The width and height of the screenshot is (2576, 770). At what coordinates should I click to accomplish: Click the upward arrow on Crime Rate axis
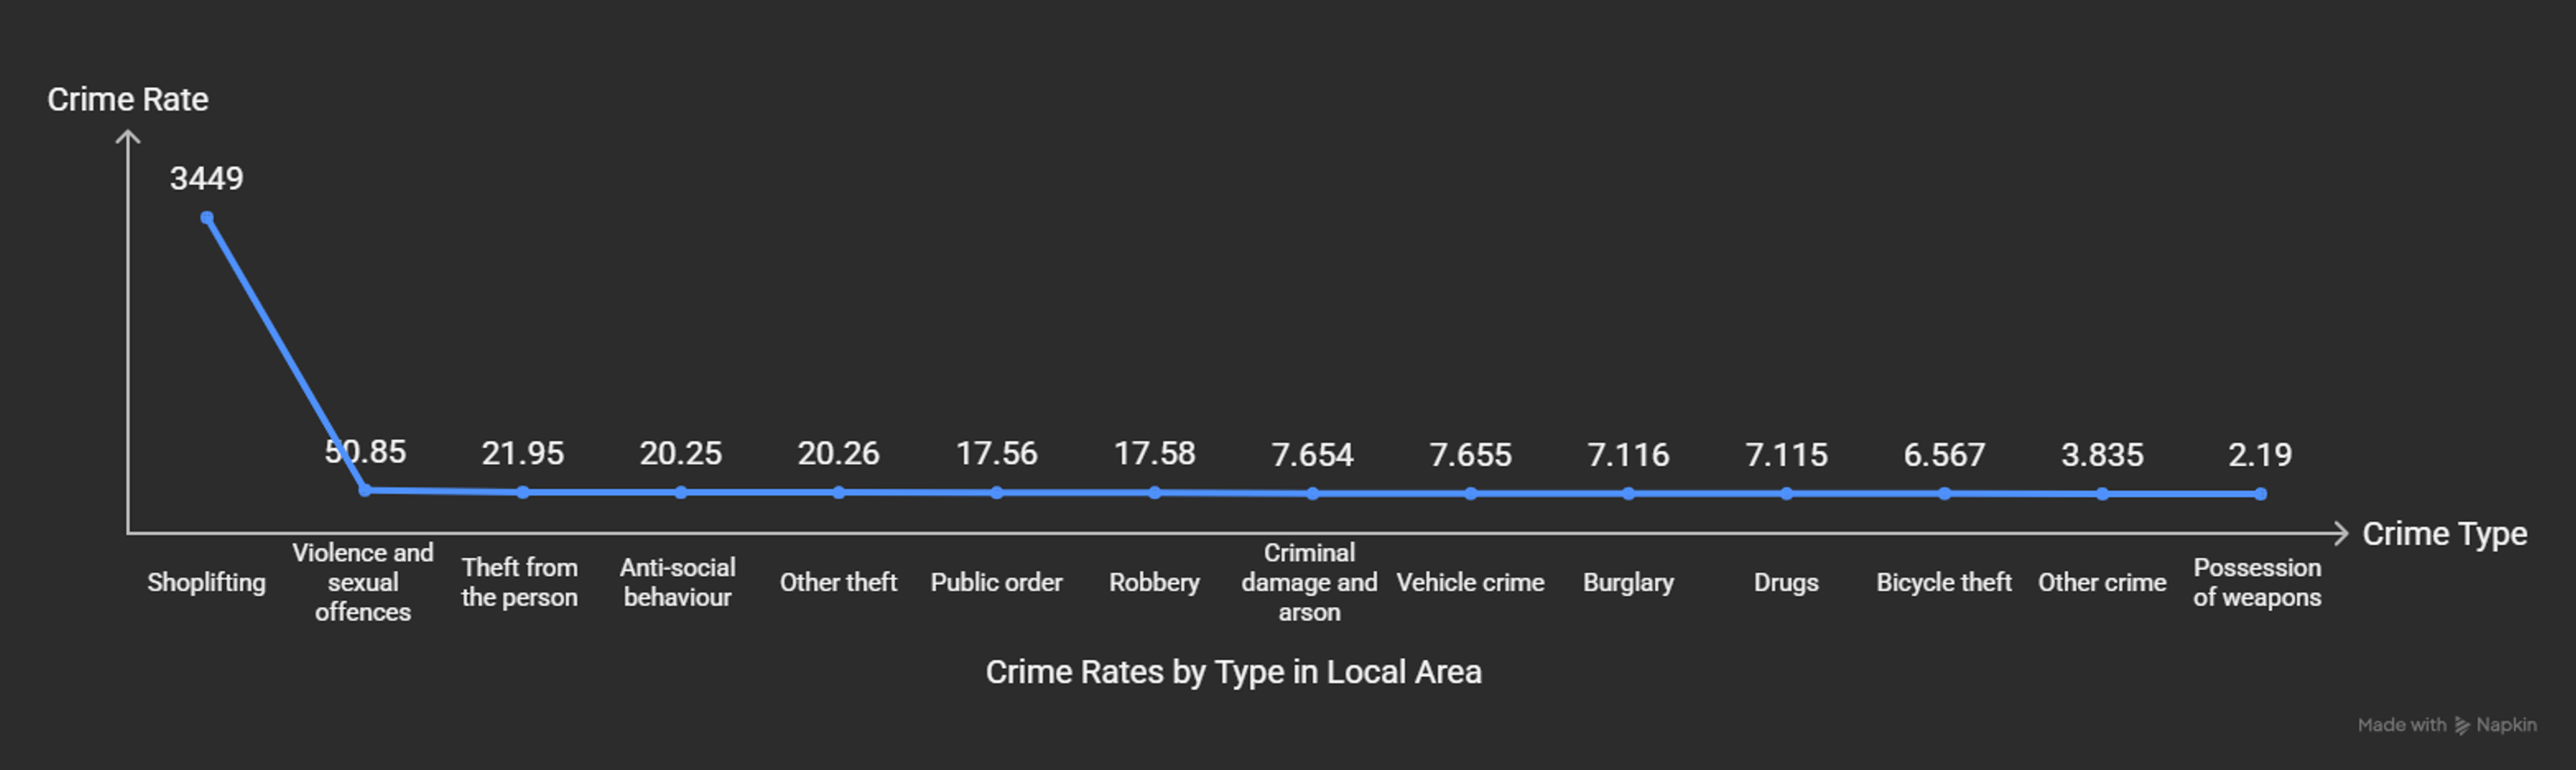coord(128,138)
